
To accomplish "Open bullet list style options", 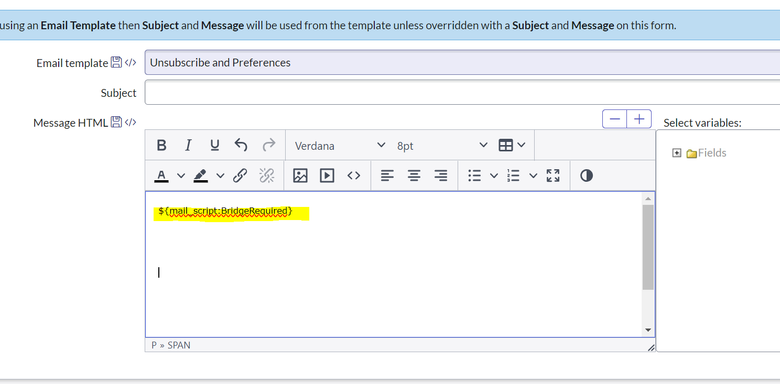I will [x=494, y=176].
